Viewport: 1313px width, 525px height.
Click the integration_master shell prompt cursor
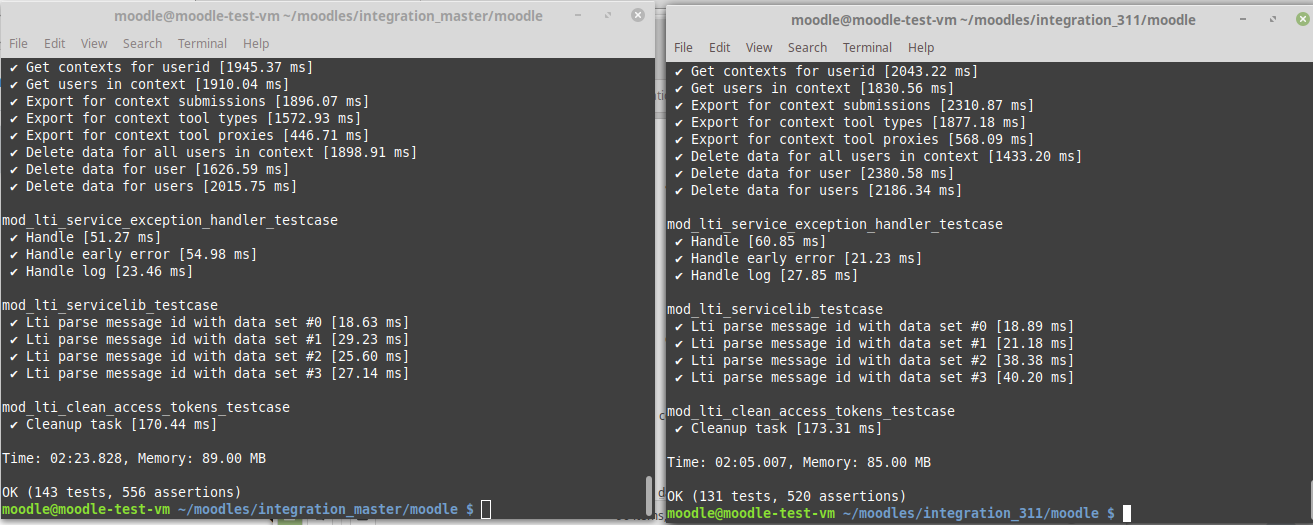click(486, 509)
